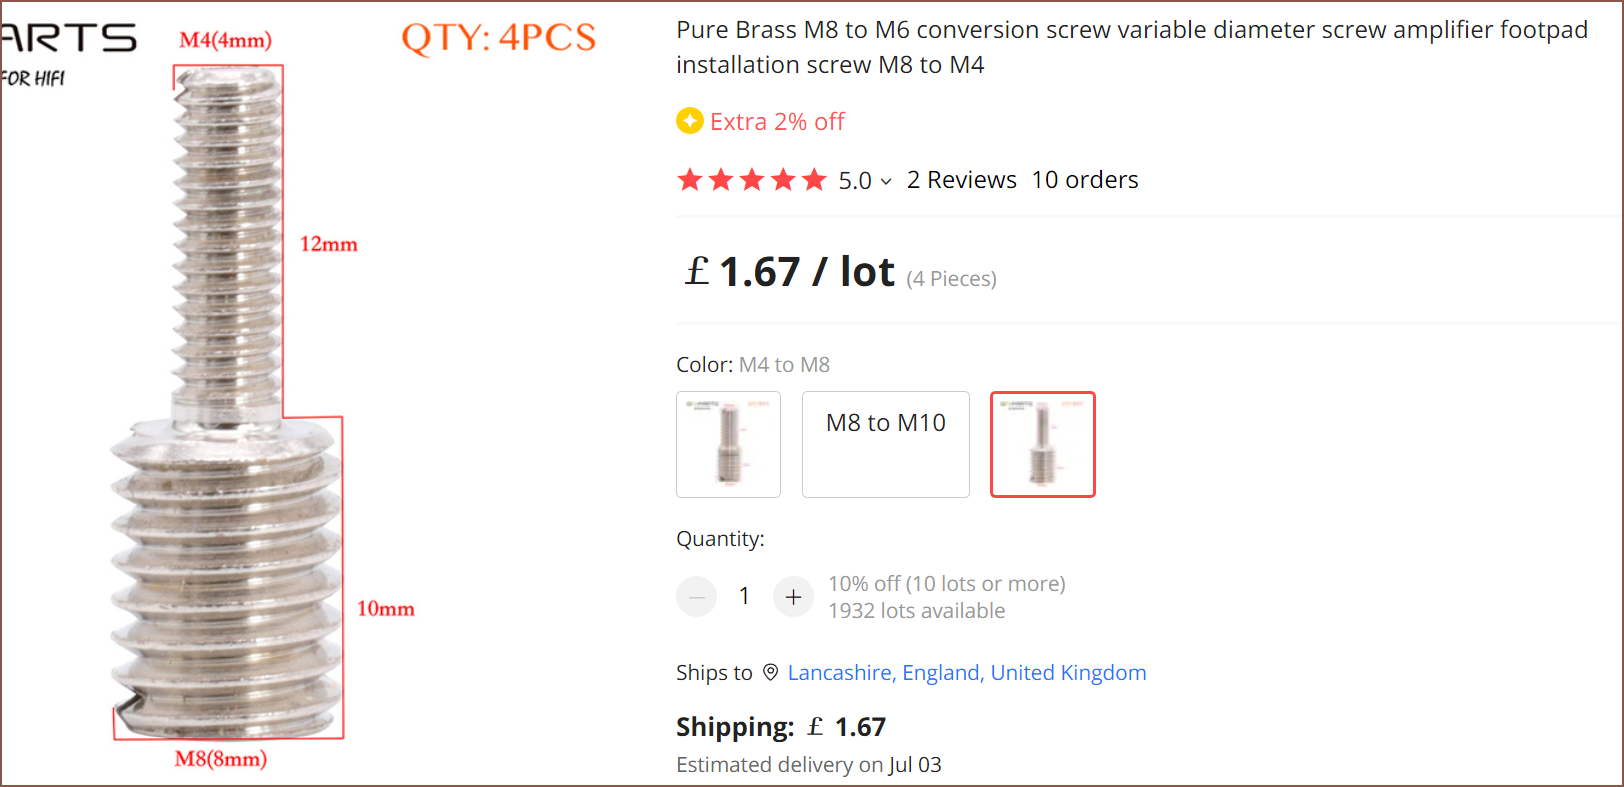Click the fifth rating star
Image resolution: width=1624 pixels, height=787 pixels.
point(814,180)
